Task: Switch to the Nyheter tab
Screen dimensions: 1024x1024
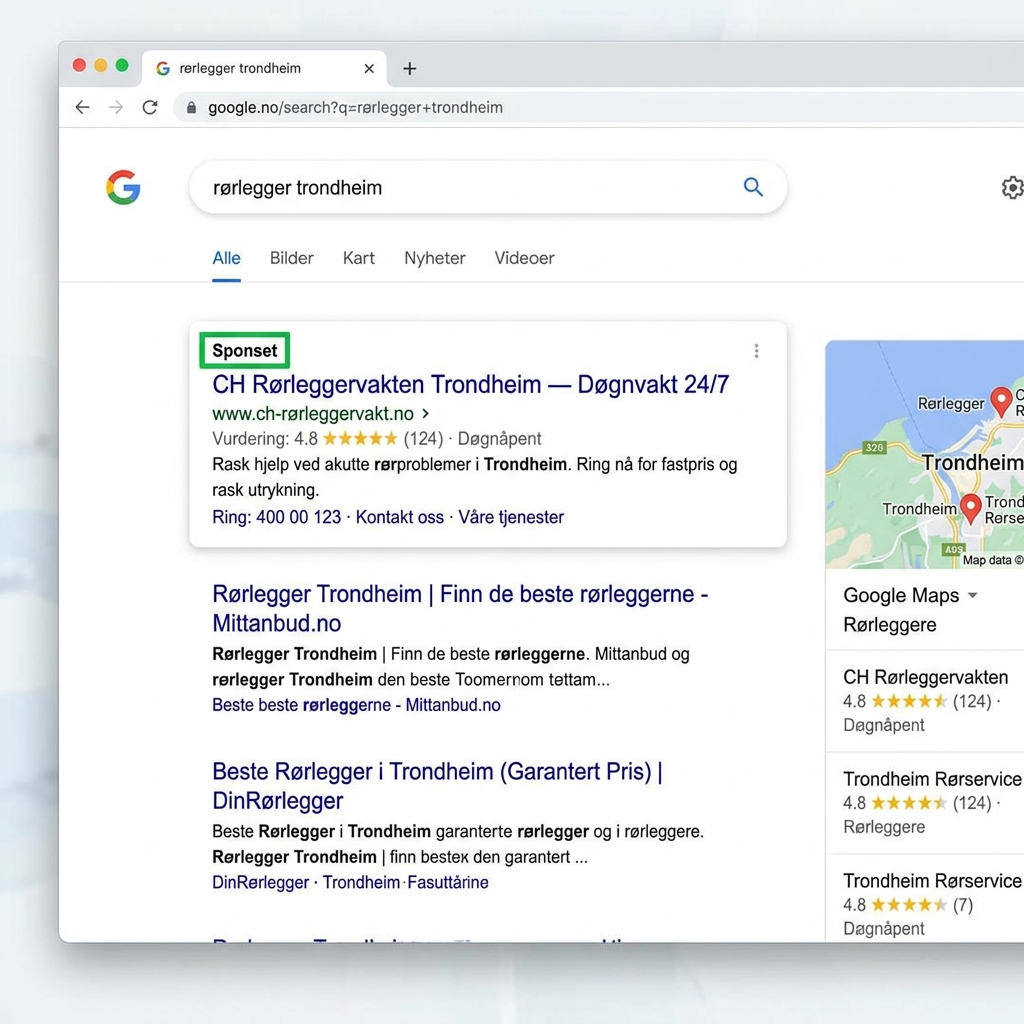Action: (x=435, y=259)
